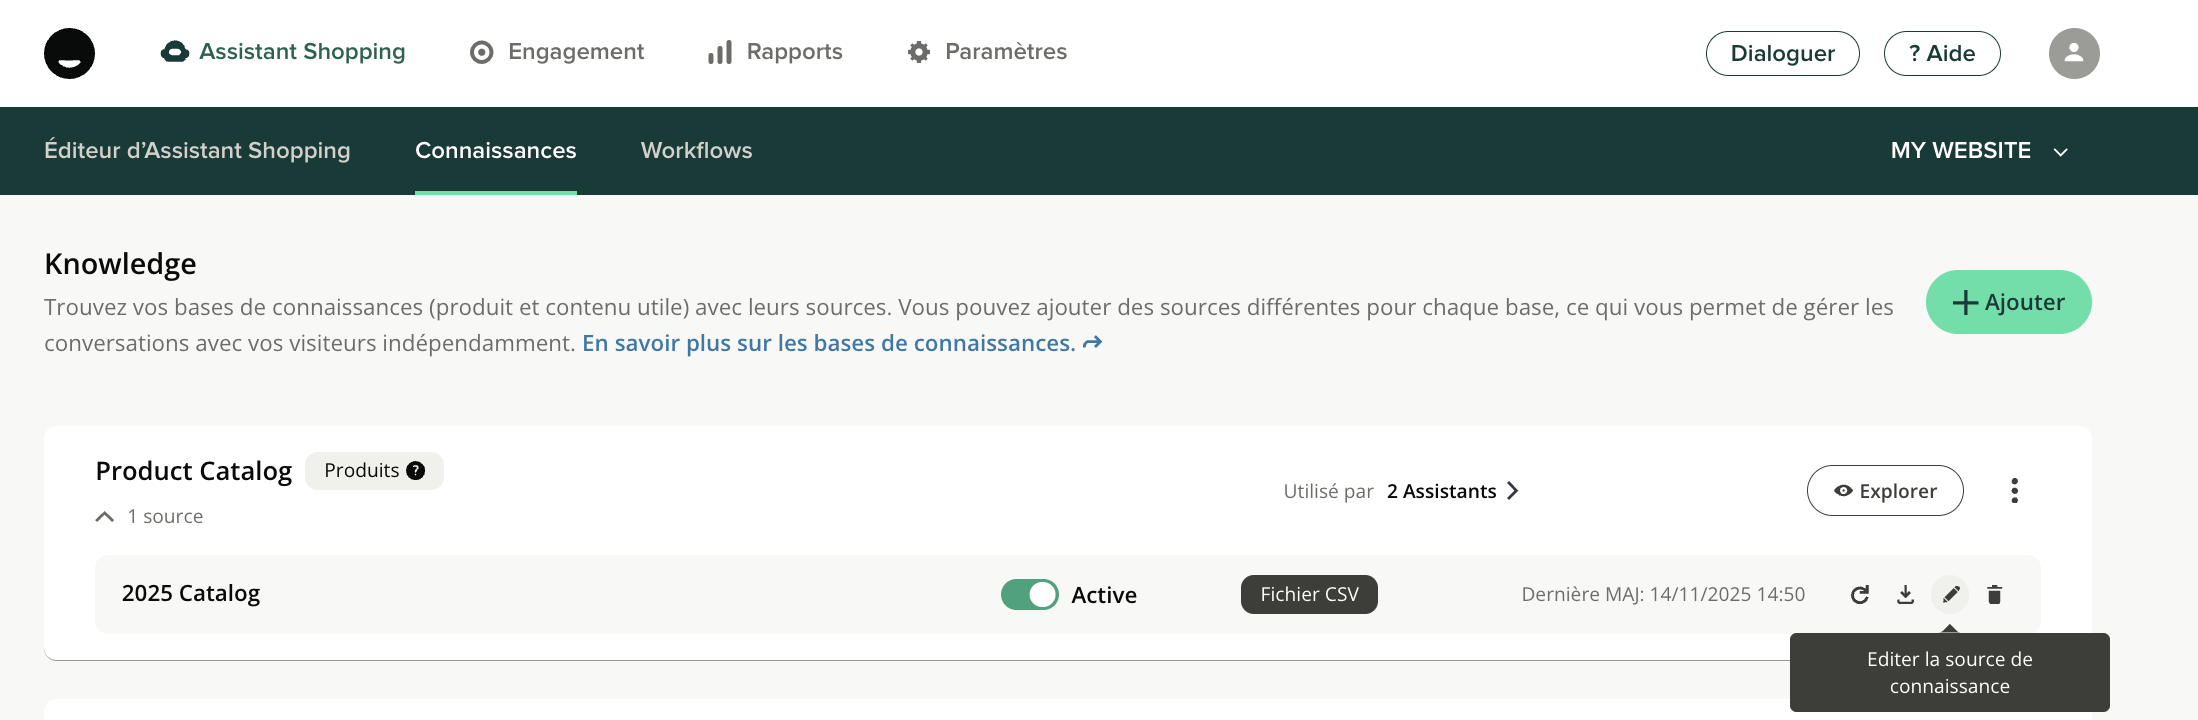Follow the En savoir plus link
2198x720 pixels.
coord(841,343)
